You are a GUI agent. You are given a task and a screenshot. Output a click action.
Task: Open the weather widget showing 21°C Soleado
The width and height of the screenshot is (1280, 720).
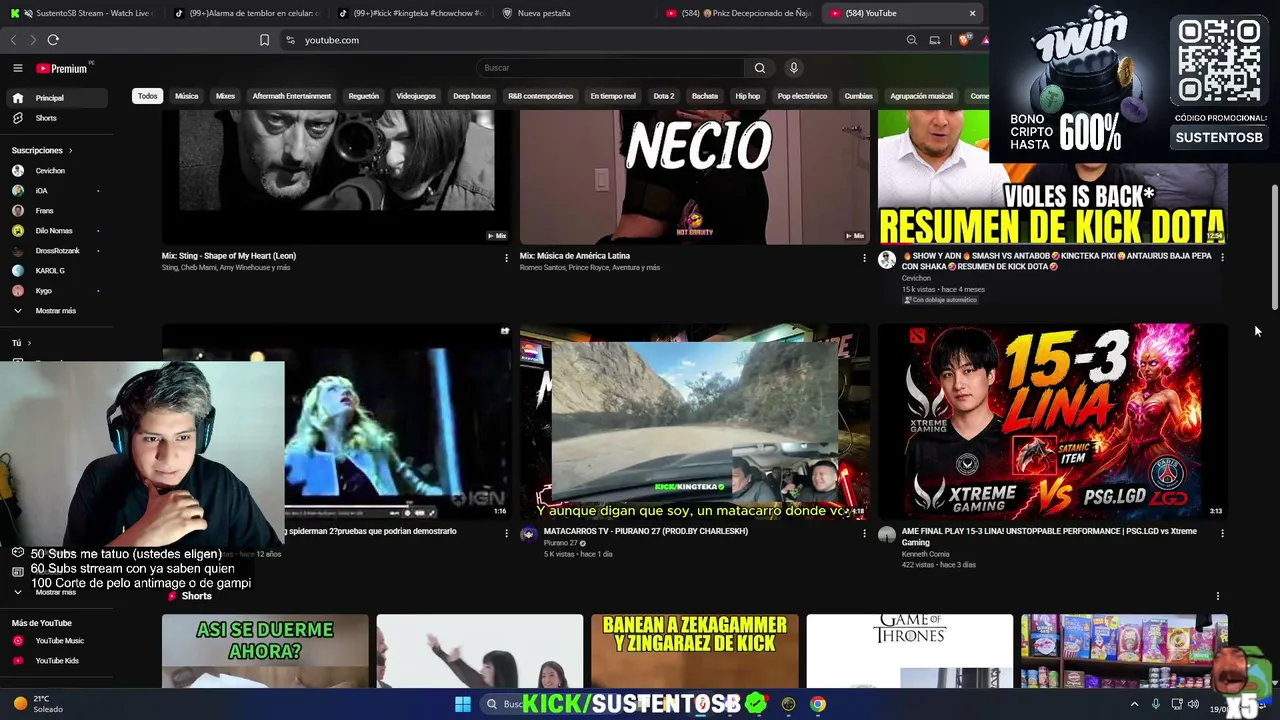(38, 704)
